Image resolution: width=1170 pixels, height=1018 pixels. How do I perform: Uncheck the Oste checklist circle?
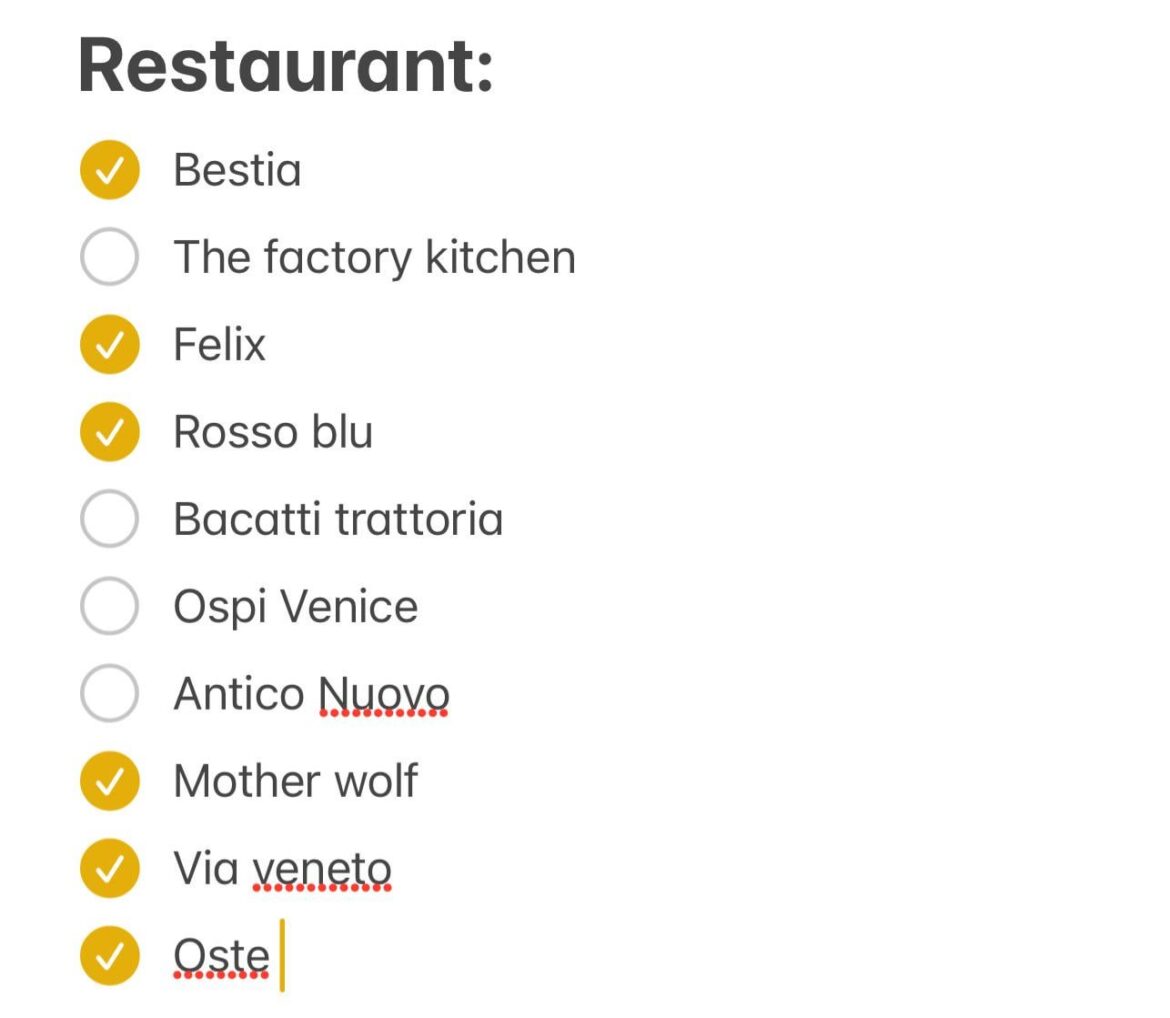108,955
